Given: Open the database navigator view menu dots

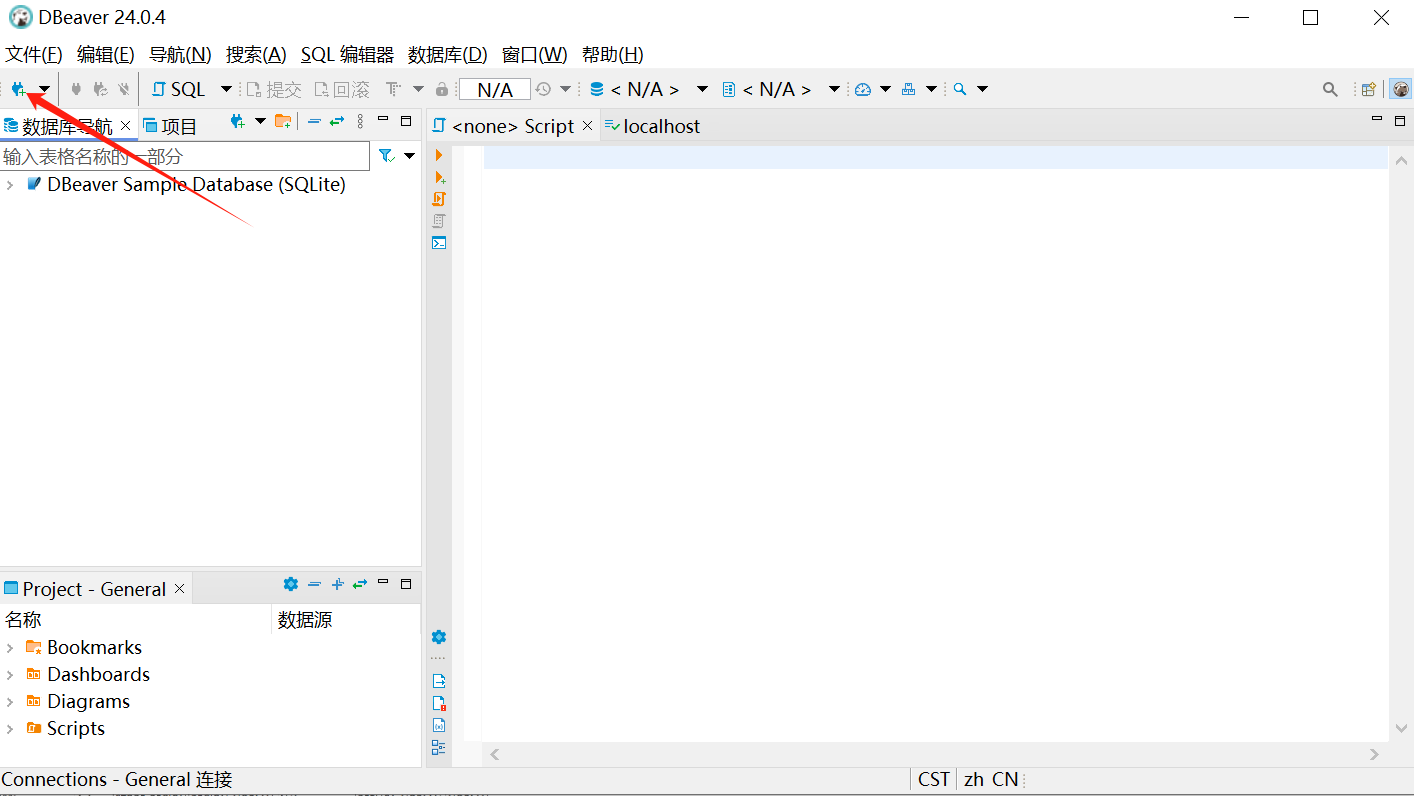Looking at the screenshot, I should click(x=360, y=121).
